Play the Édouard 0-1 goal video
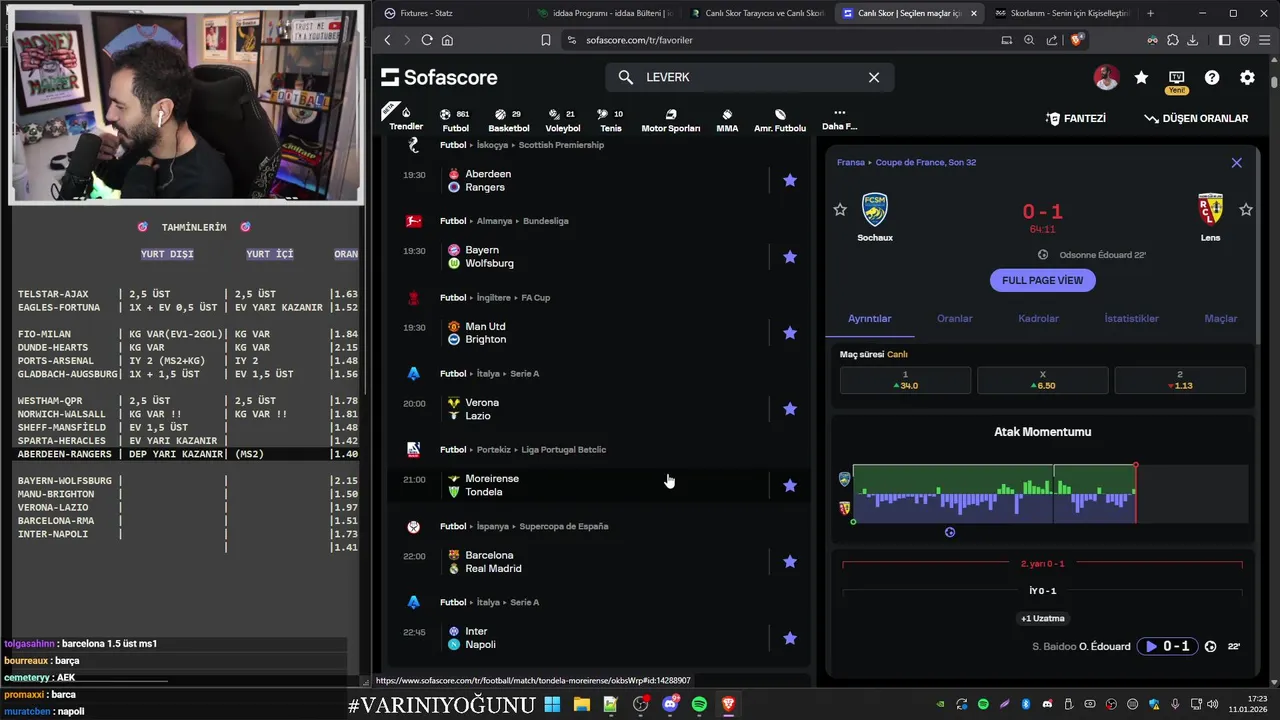 (x=1167, y=646)
